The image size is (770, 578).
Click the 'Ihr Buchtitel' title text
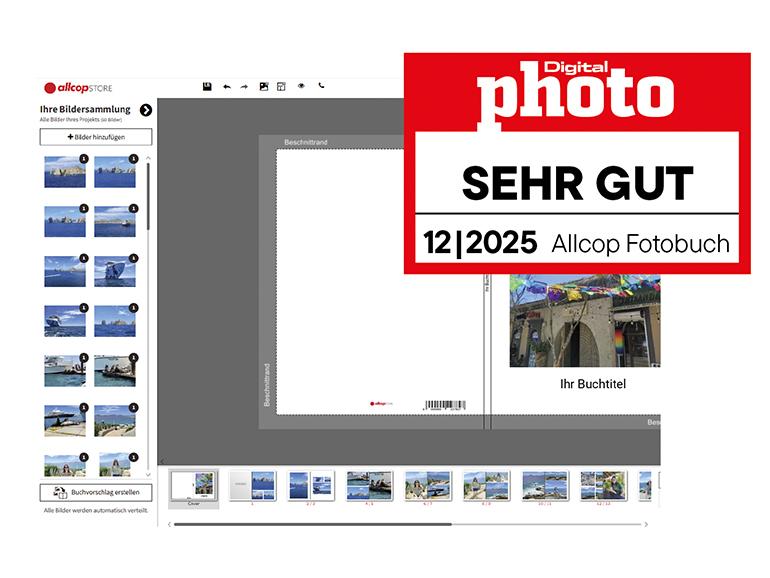tap(593, 384)
